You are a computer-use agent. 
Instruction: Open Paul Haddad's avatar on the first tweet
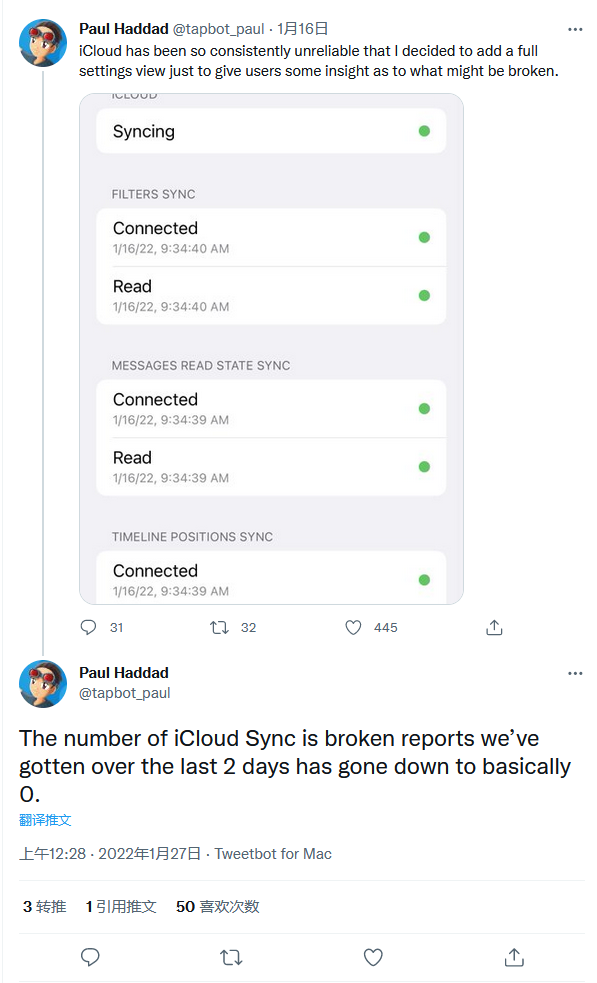(43, 43)
